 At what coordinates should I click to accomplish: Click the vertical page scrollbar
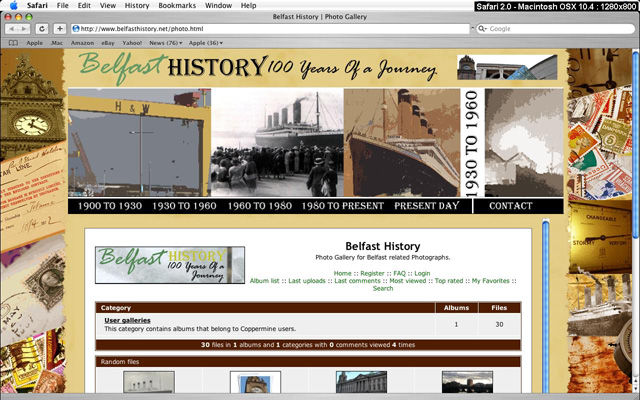click(x=546, y=300)
